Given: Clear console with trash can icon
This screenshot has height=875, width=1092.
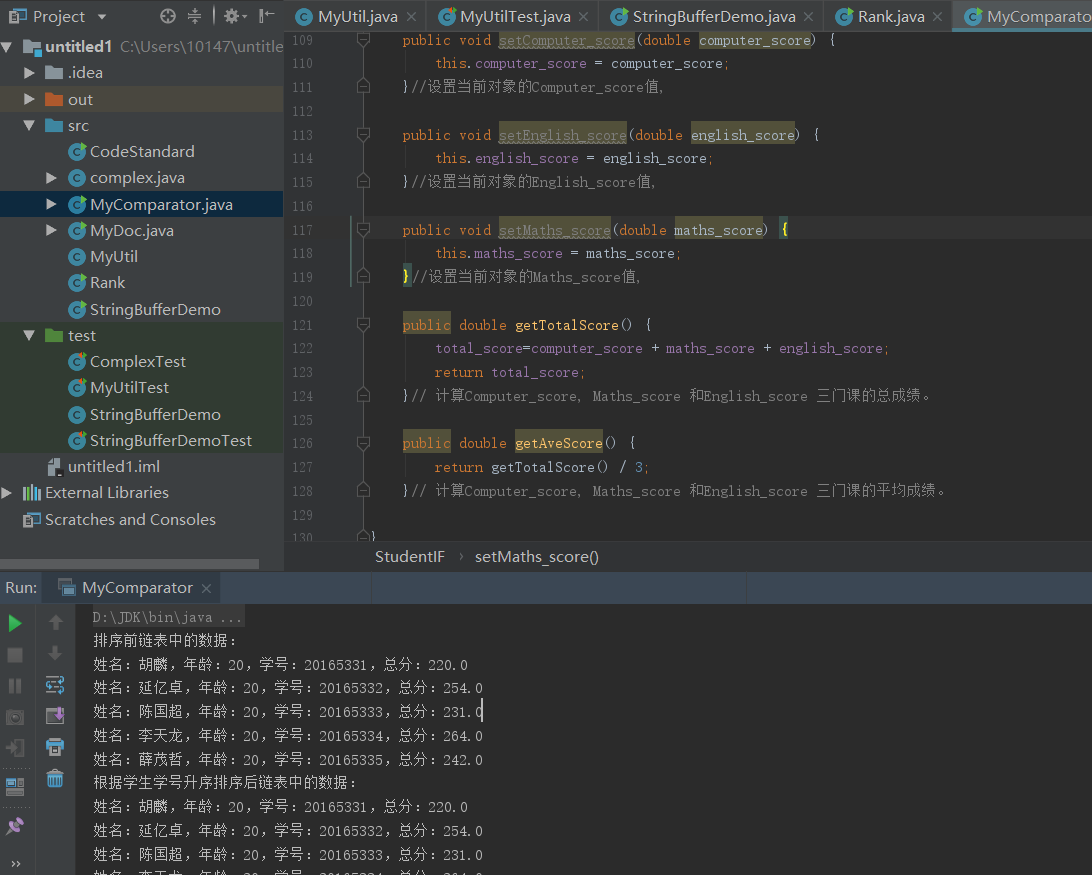Looking at the screenshot, I should (x=55, y=778).
